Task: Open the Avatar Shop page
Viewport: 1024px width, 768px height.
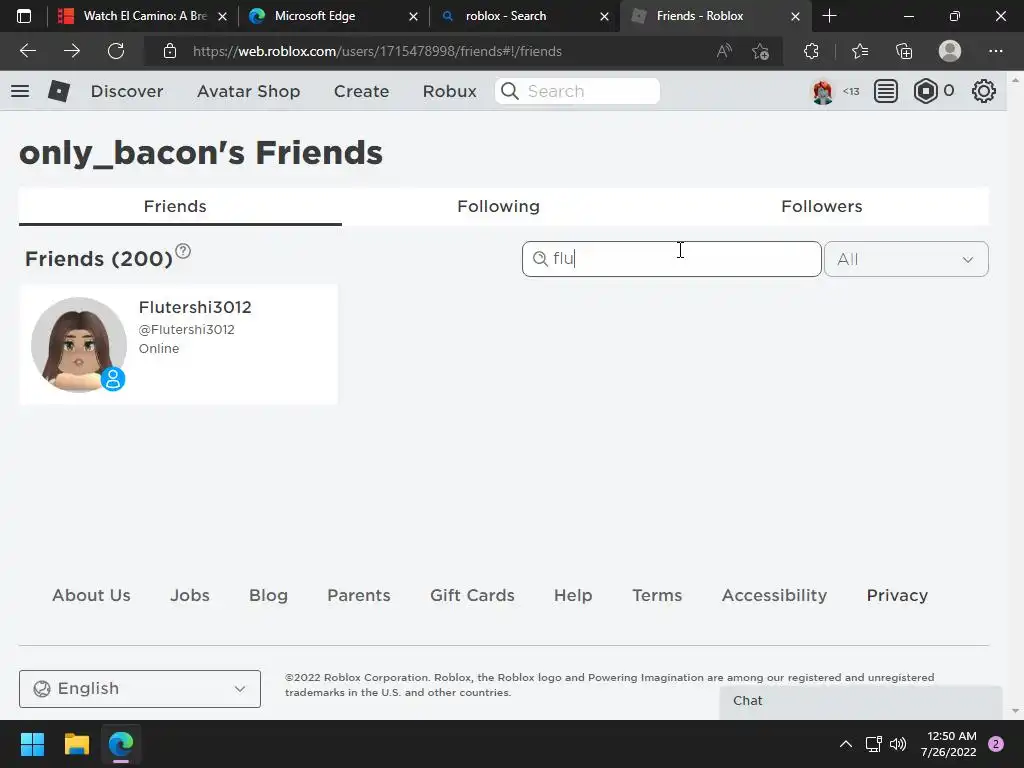Action: [248, 91]
